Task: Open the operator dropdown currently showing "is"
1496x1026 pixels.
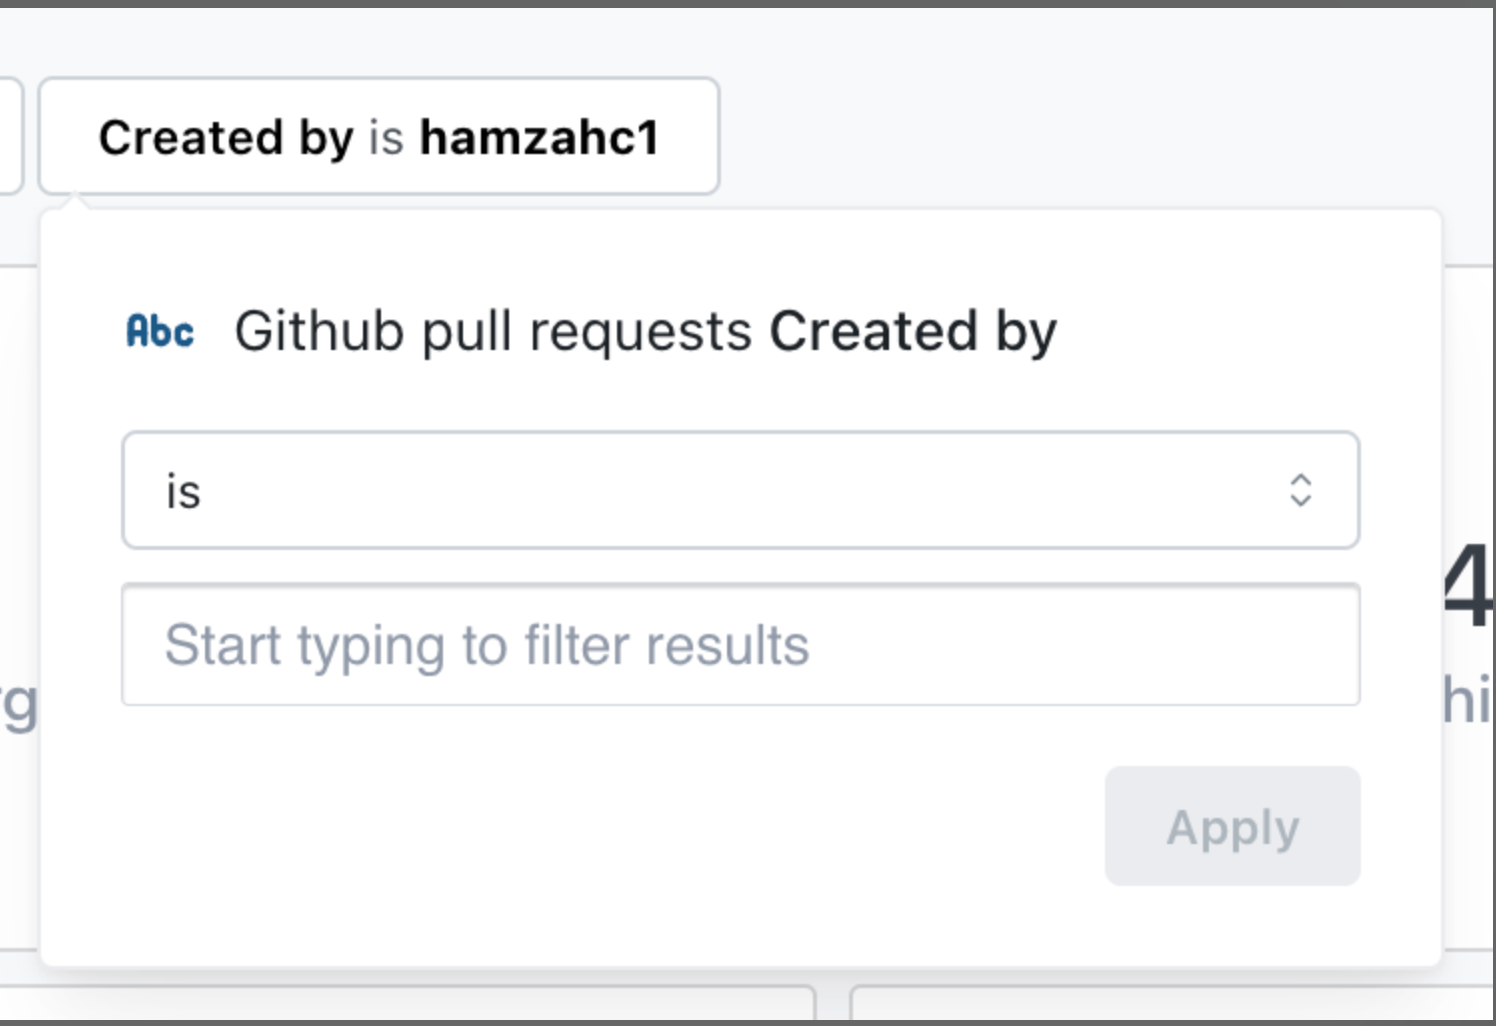Action: point(740,491)
